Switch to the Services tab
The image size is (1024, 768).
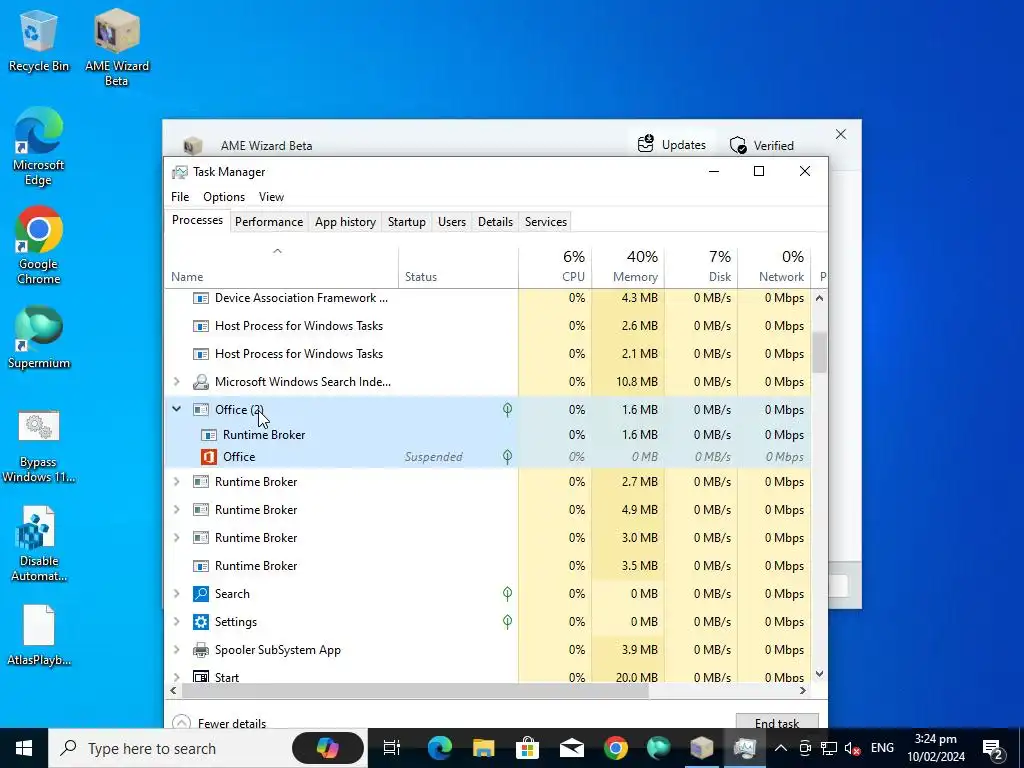click(546, 222)
